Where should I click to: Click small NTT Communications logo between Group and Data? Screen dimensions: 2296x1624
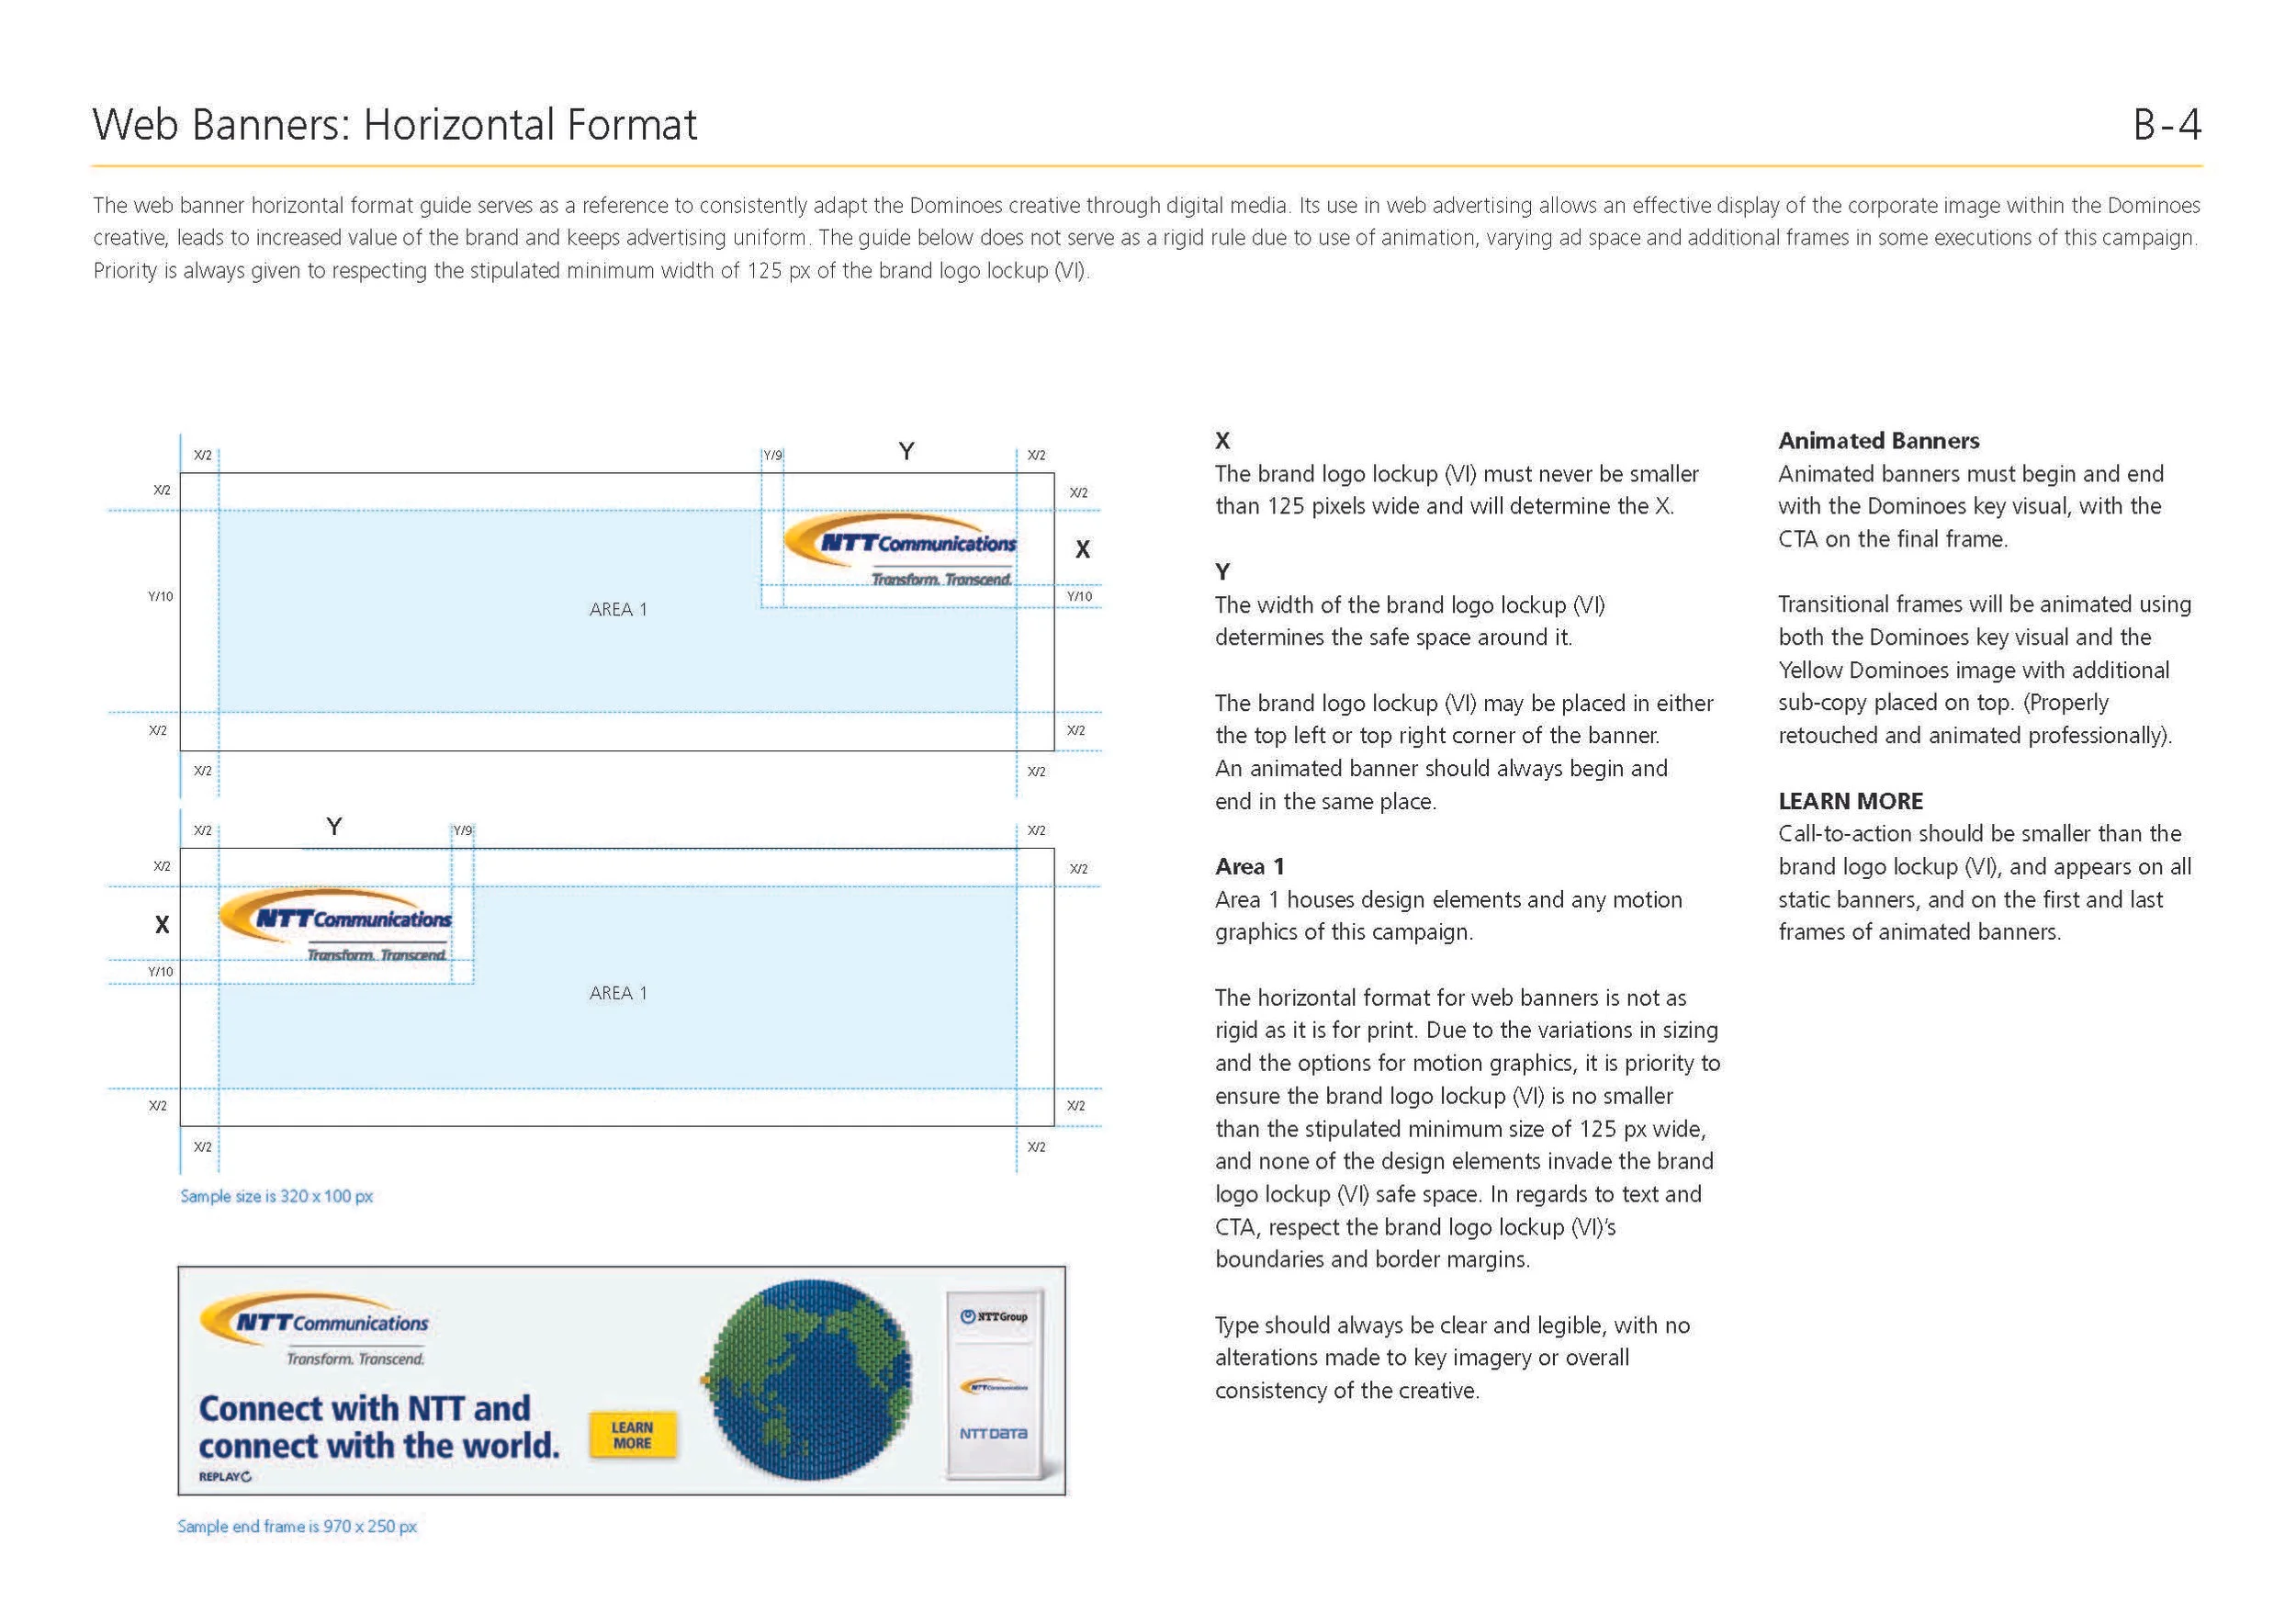(993, 1387)
